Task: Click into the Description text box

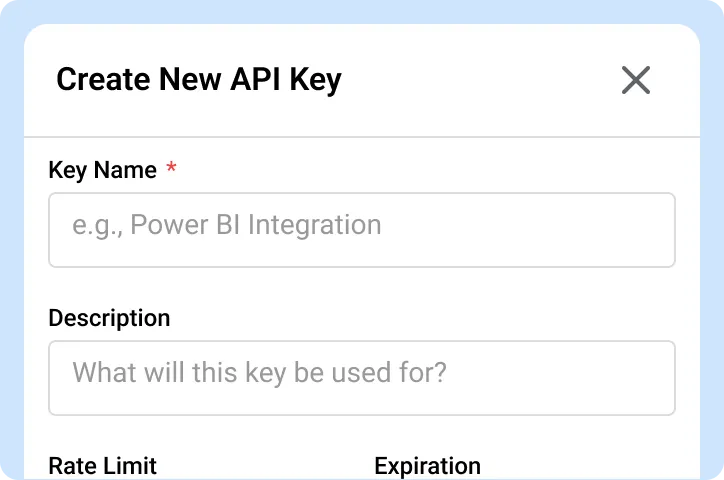Action: [361, 378]
